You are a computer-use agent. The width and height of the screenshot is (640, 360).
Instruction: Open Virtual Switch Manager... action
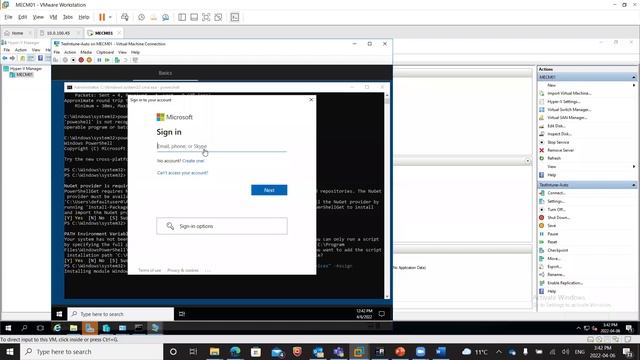[569, 110]
